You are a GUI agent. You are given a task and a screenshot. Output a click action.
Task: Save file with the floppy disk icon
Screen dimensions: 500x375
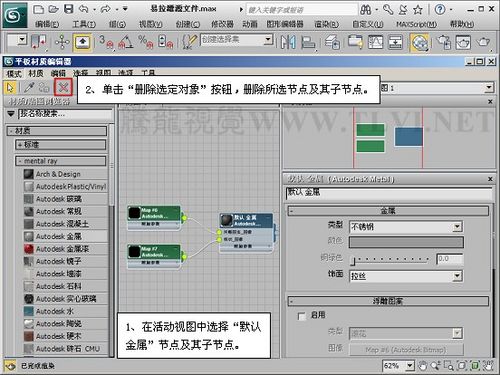point(69,9)
